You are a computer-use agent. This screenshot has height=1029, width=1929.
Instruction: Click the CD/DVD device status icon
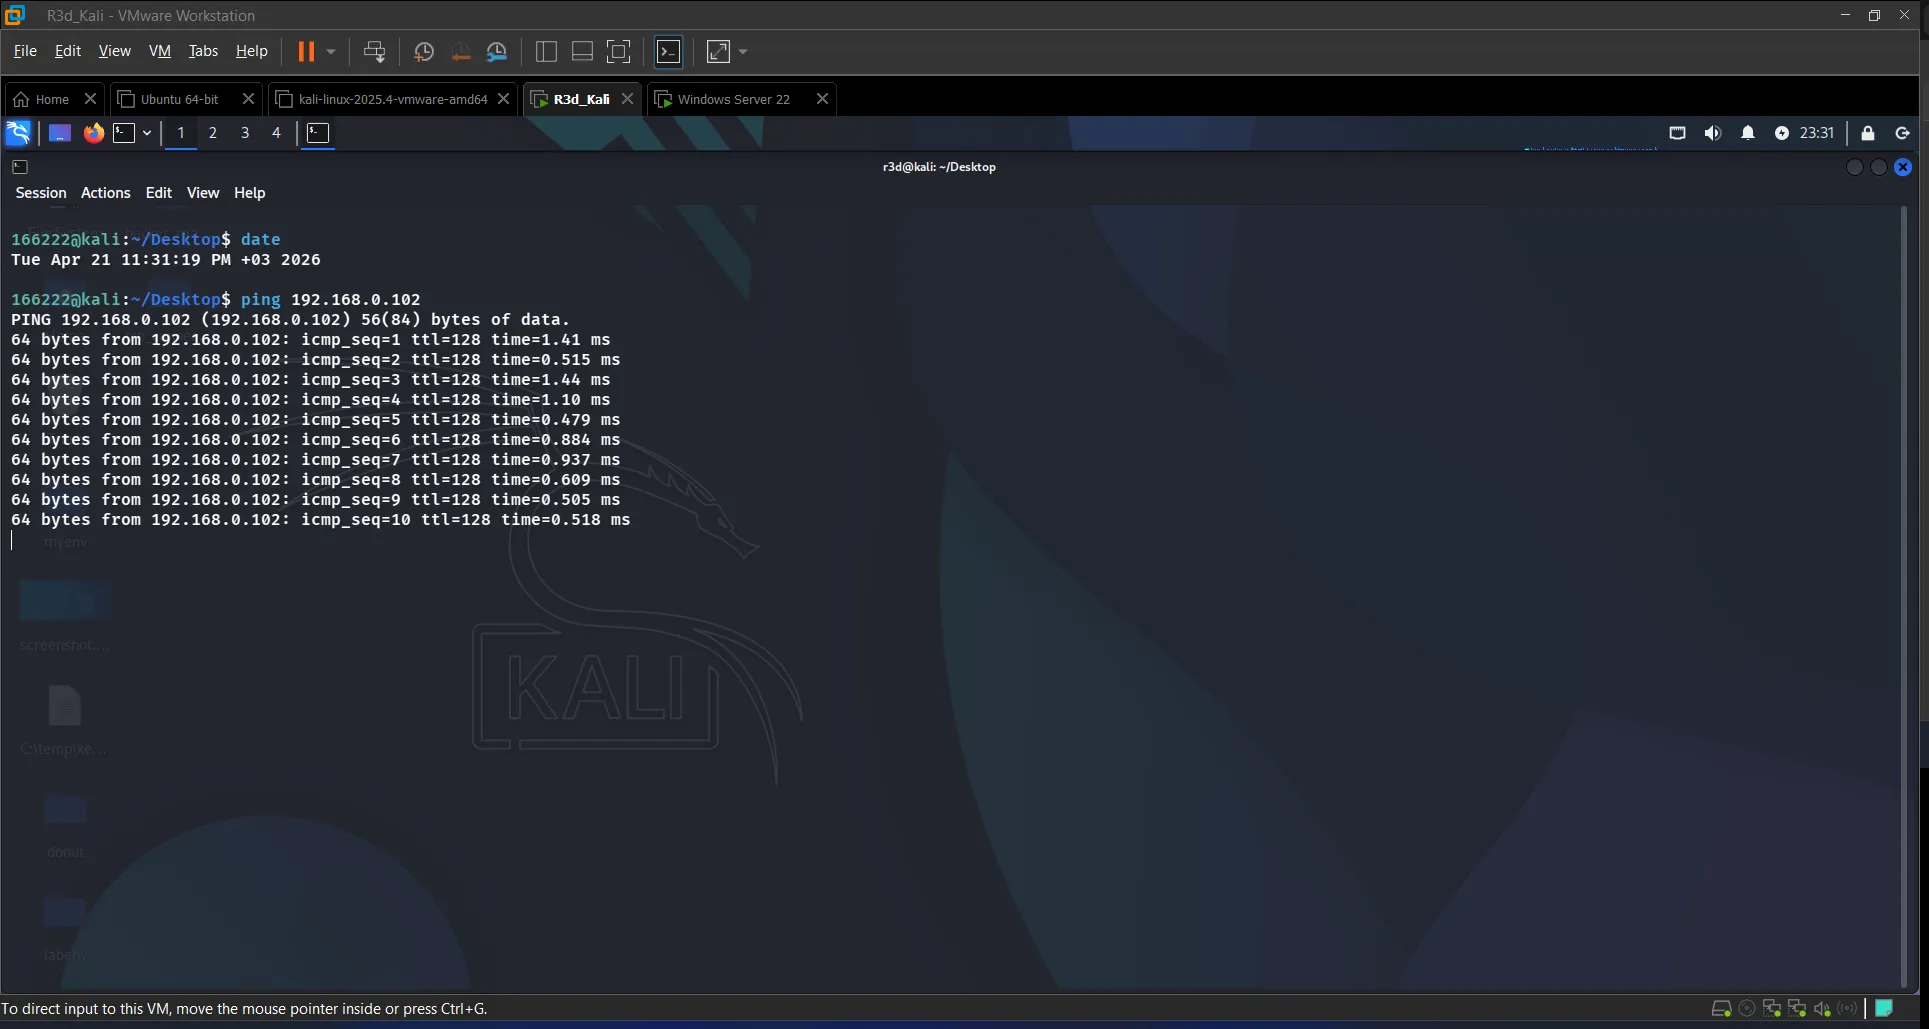click(x=1747, y=1008)
